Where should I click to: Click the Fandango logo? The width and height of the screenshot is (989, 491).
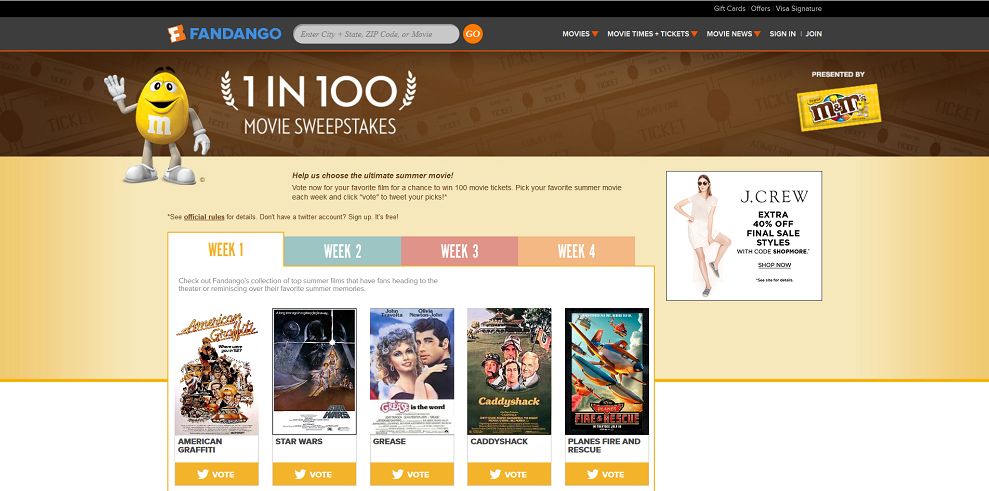pos(225,33)
